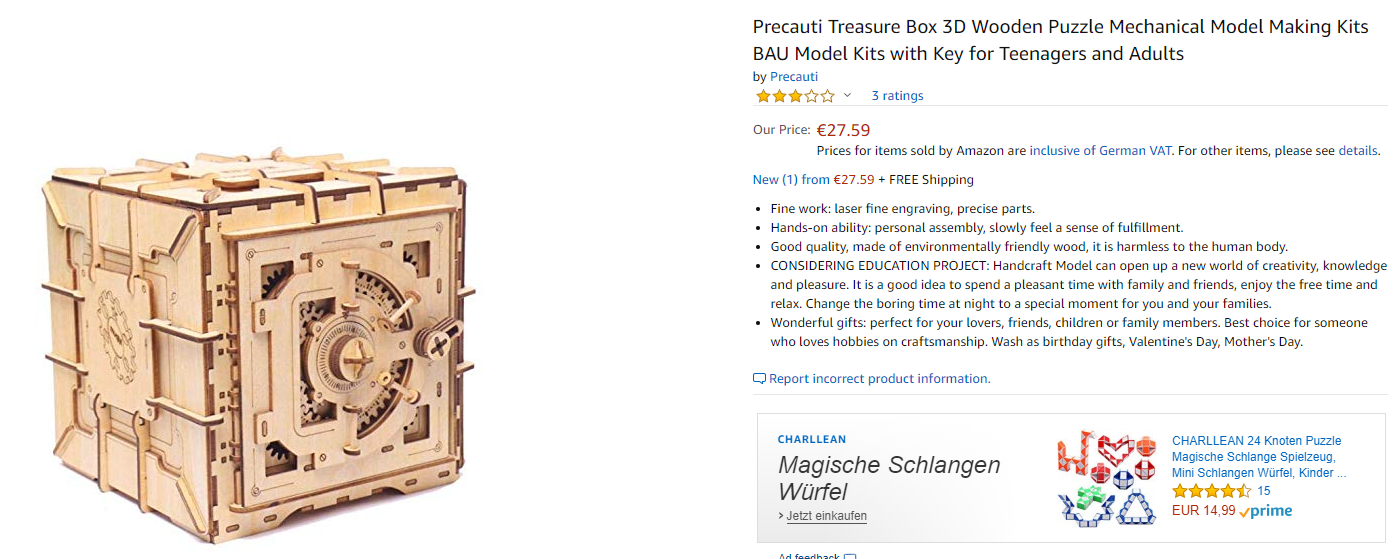
Task: Click the Jetzt einkaufen link
Action: 826,516
